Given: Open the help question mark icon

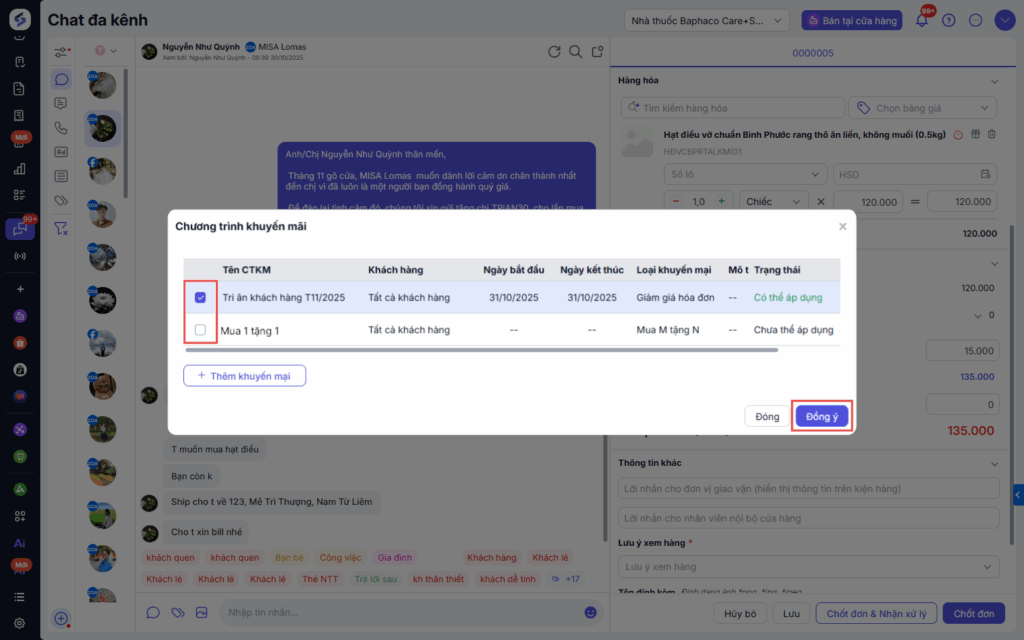Looking at the screenshot, I should pyautogui.click(x=948, y=20).
